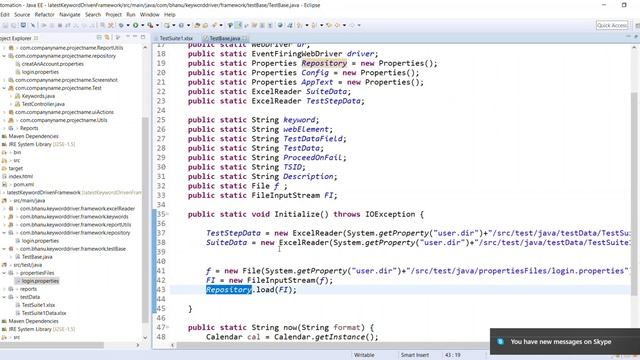
Task: Click the editor vertical scrollbar
Action: pos(633,193)
